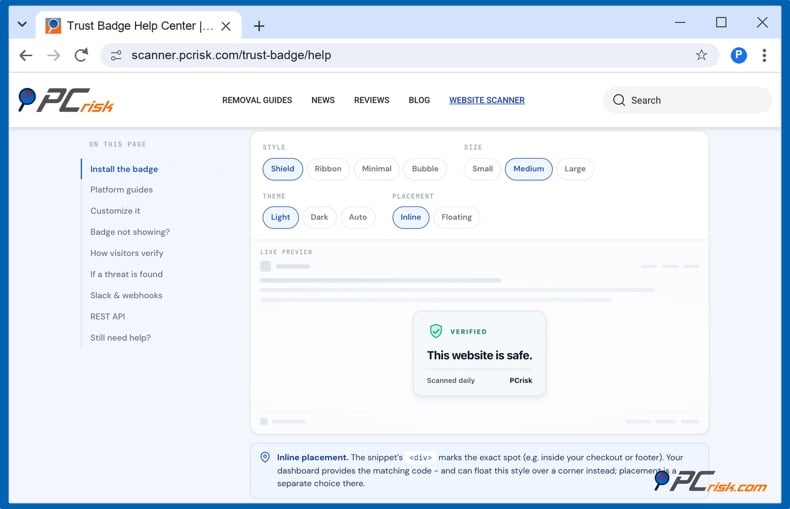Click the PCrisk text on badge

pyautogui.click(x=520, y=380)
